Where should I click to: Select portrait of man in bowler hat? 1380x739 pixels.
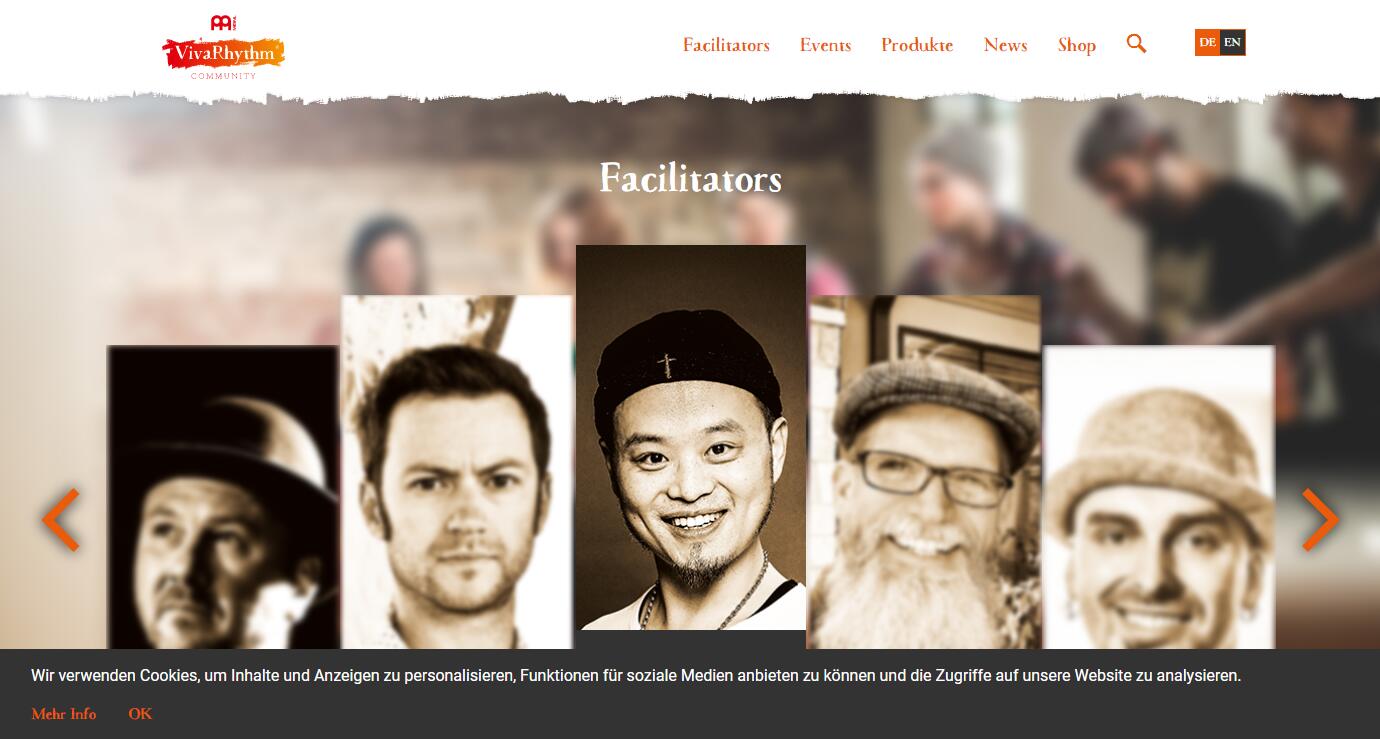point(222,497)
